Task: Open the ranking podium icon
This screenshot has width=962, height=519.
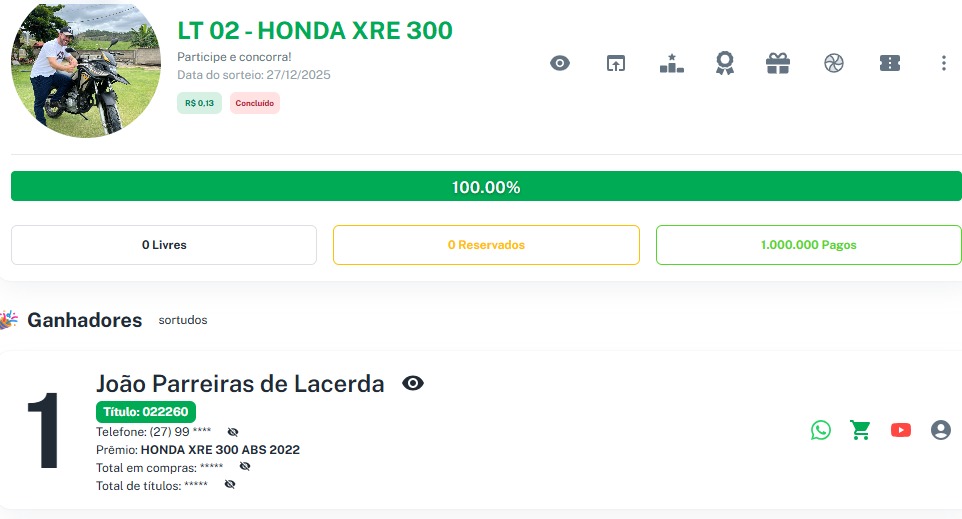Action: tap(671, 63)
